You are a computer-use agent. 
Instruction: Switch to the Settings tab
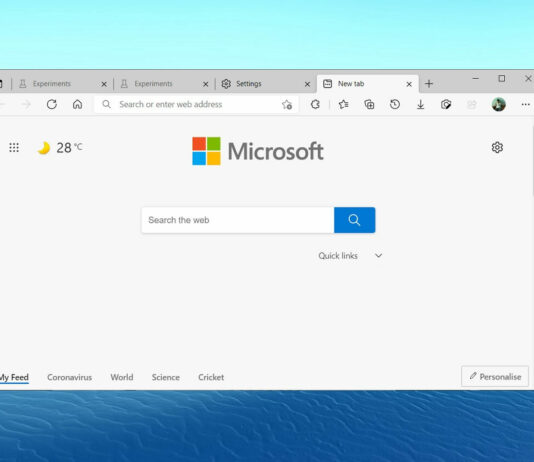coord(266,84)
